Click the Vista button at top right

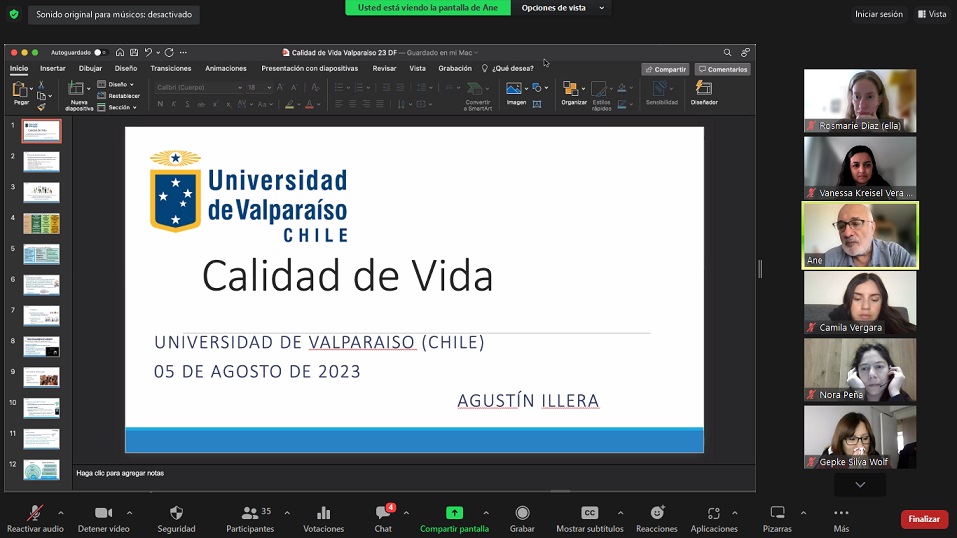[932, 14]
